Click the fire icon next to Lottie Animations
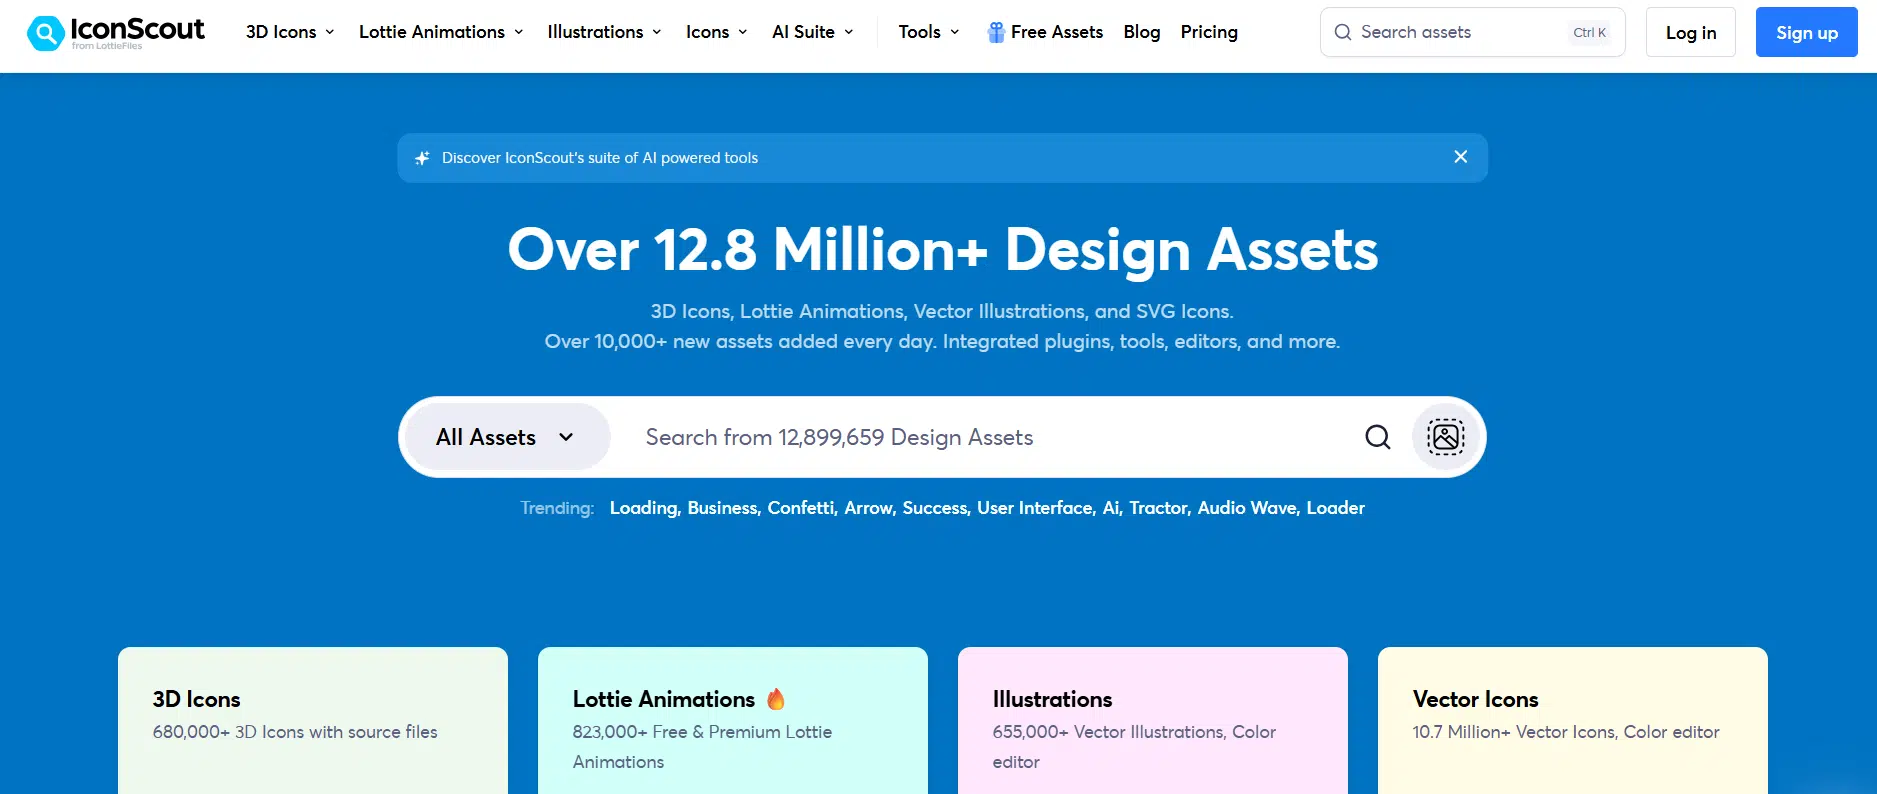The image size is (1877, 794). pos(776,699)
